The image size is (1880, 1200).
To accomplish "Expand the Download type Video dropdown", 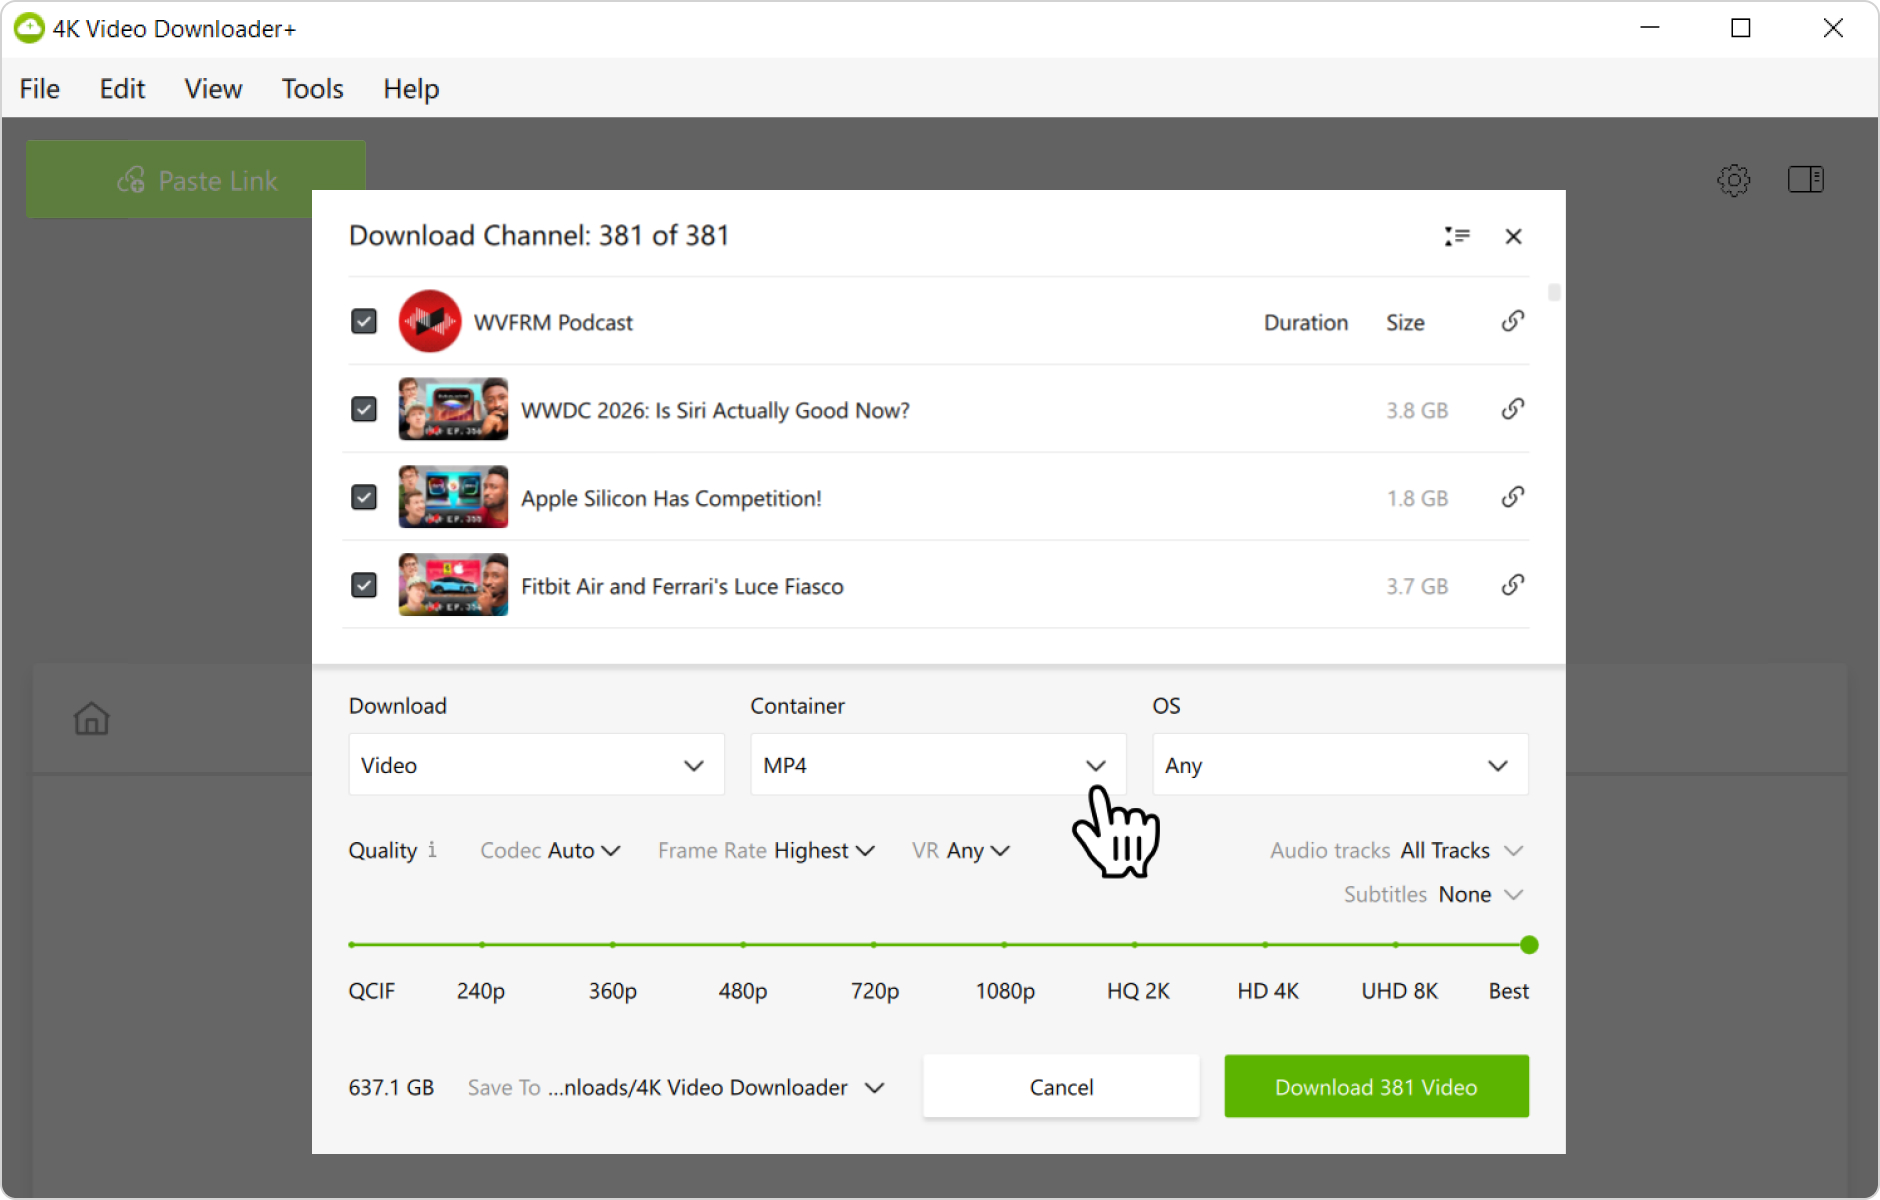I will 536,765.
